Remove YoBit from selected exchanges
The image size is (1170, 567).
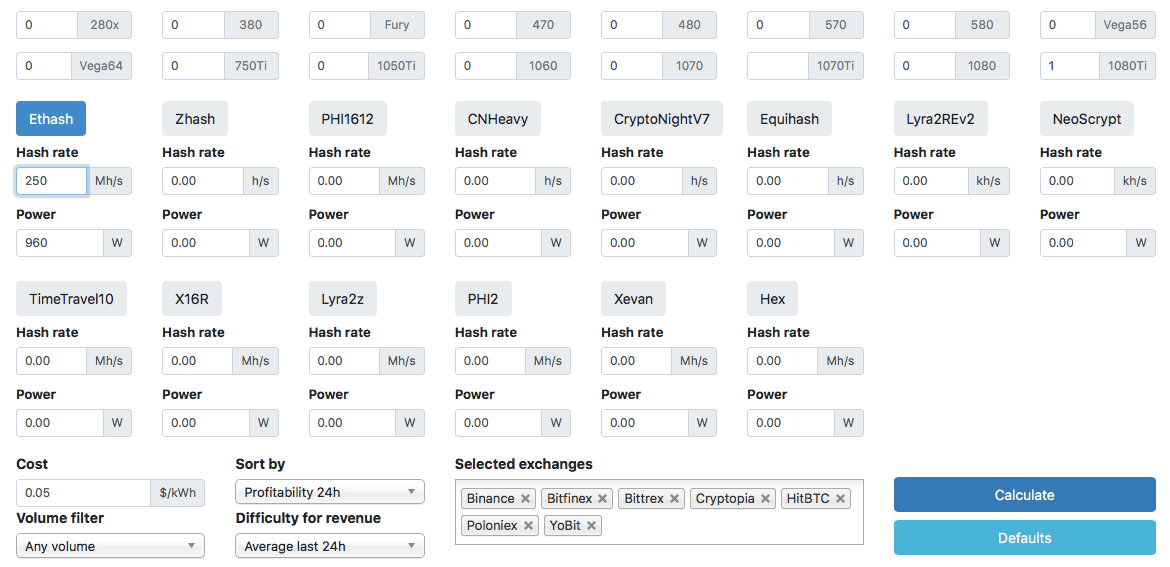[x=592, y=525]
